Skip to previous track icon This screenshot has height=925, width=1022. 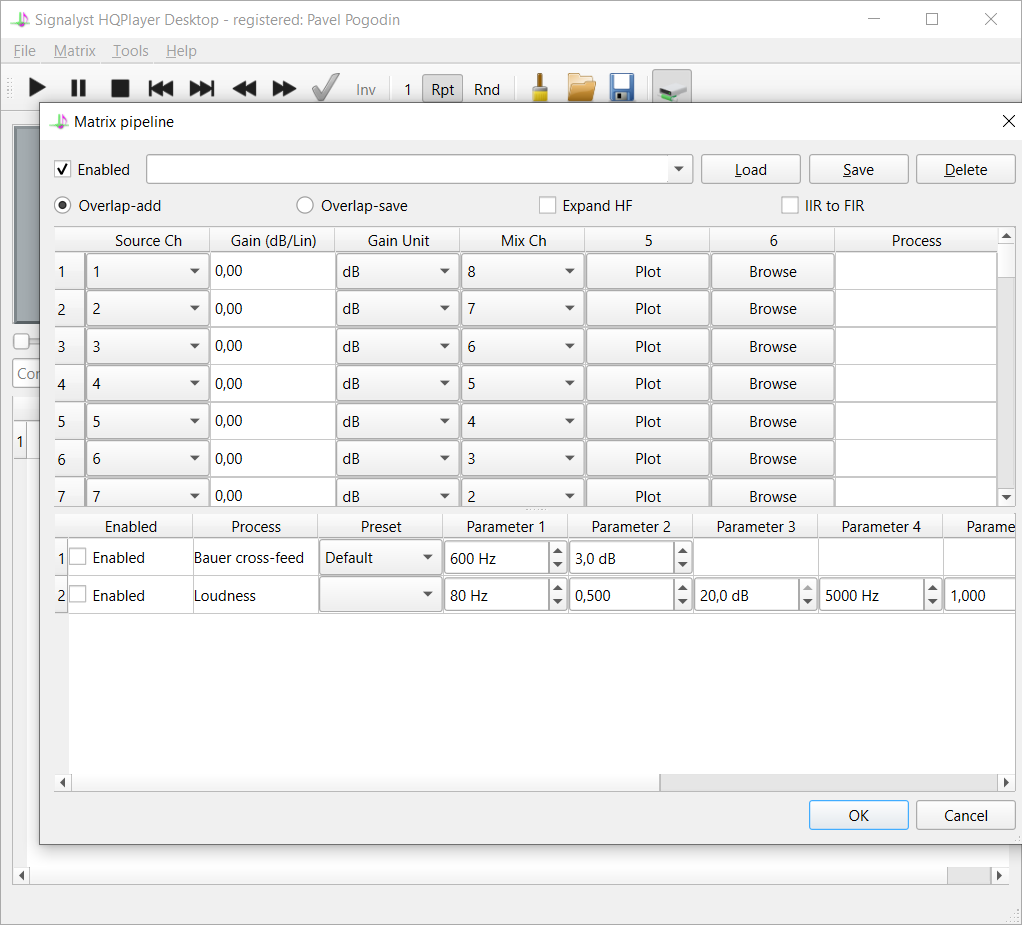[160, 88]
